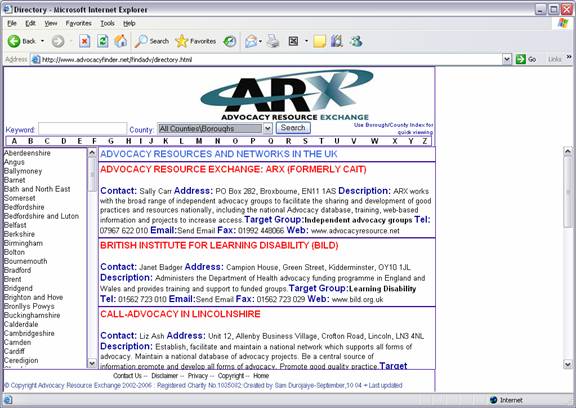Click the Mail envelope toolbar icon
This screenshot has width=576, height=408.
click(x=251, y=41)
